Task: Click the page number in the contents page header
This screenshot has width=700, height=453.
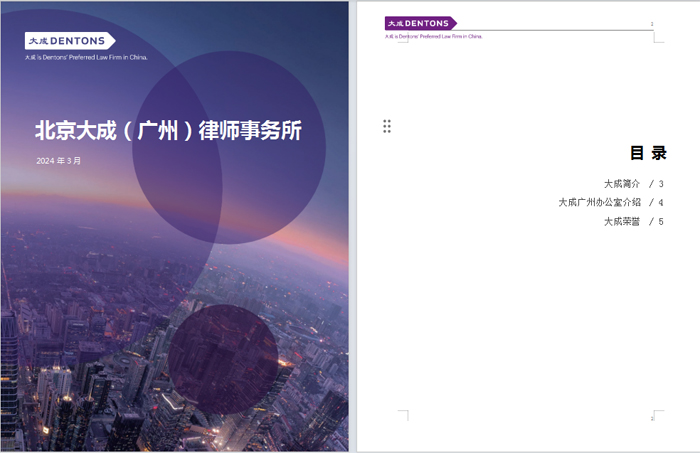Action: (x=652, y=24)
